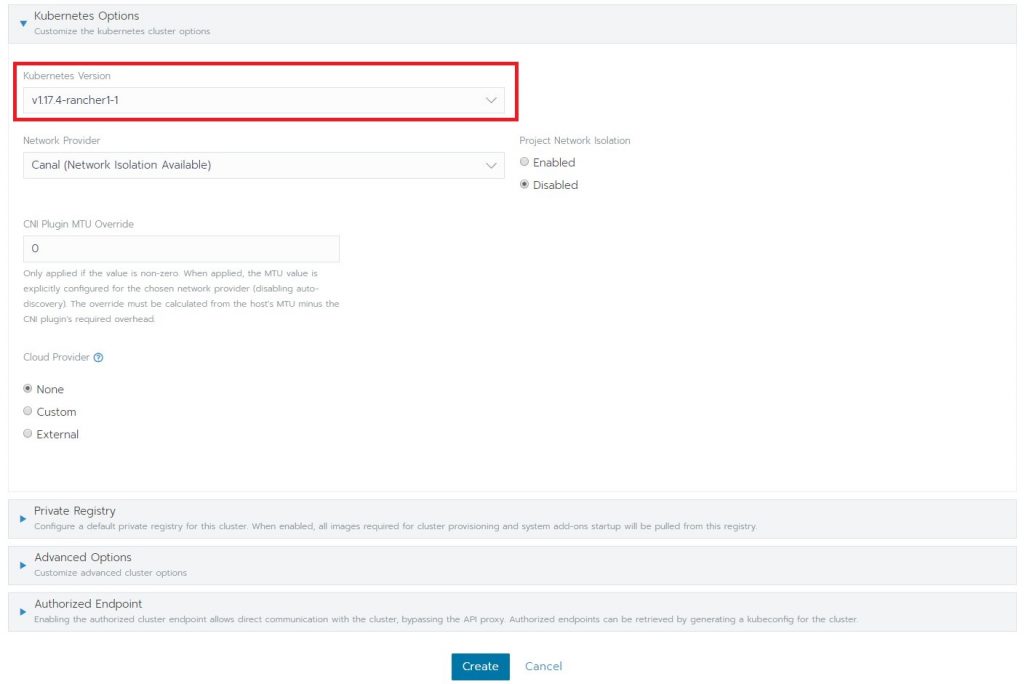Click the Cloud Provider label text

(56, 357)
